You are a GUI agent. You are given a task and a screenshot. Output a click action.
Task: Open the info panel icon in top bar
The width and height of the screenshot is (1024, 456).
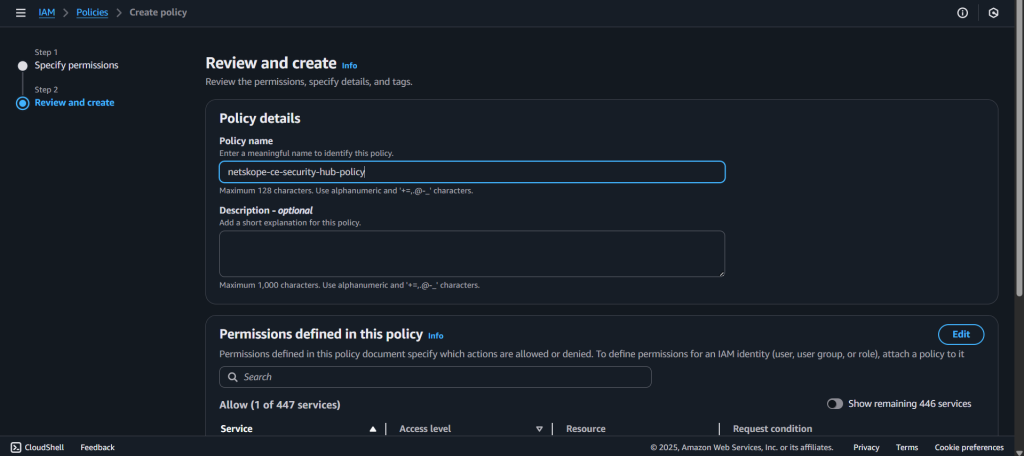tap(962, 12)
